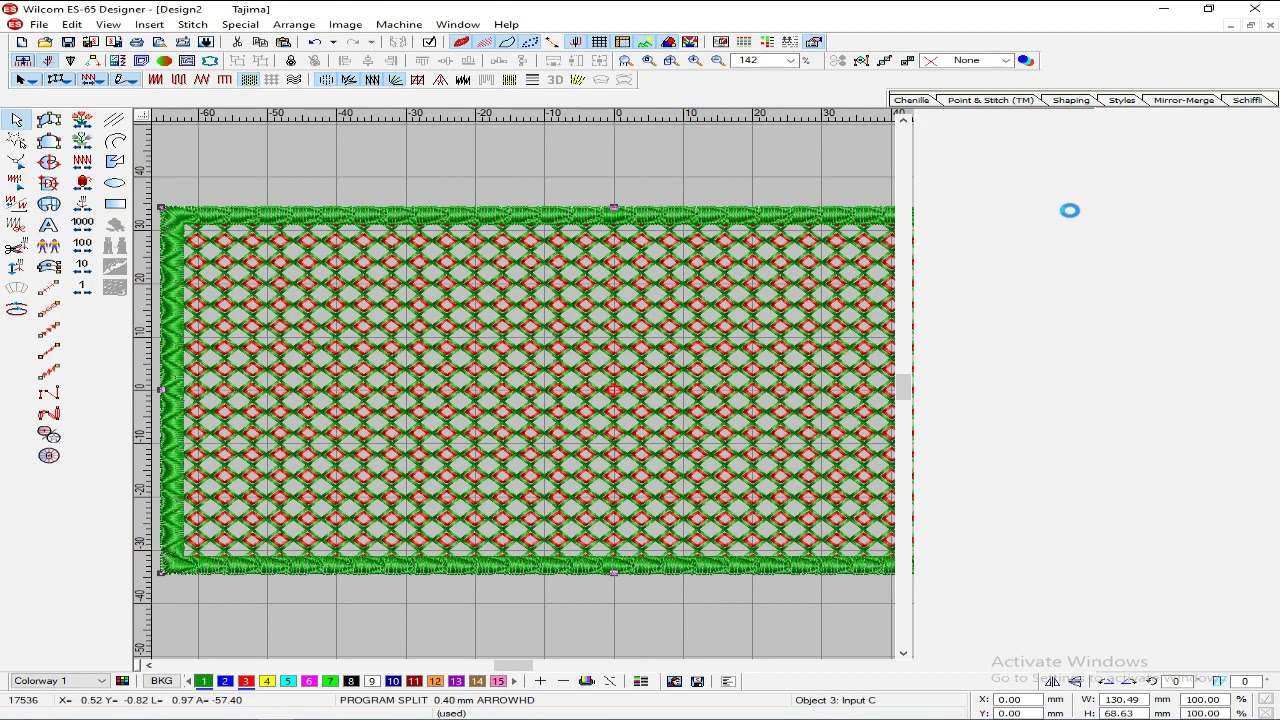Click the W width field 130.49
Image resolution: width=1280 pixels, height=720 pixels.
click(x=1122, y=700)
